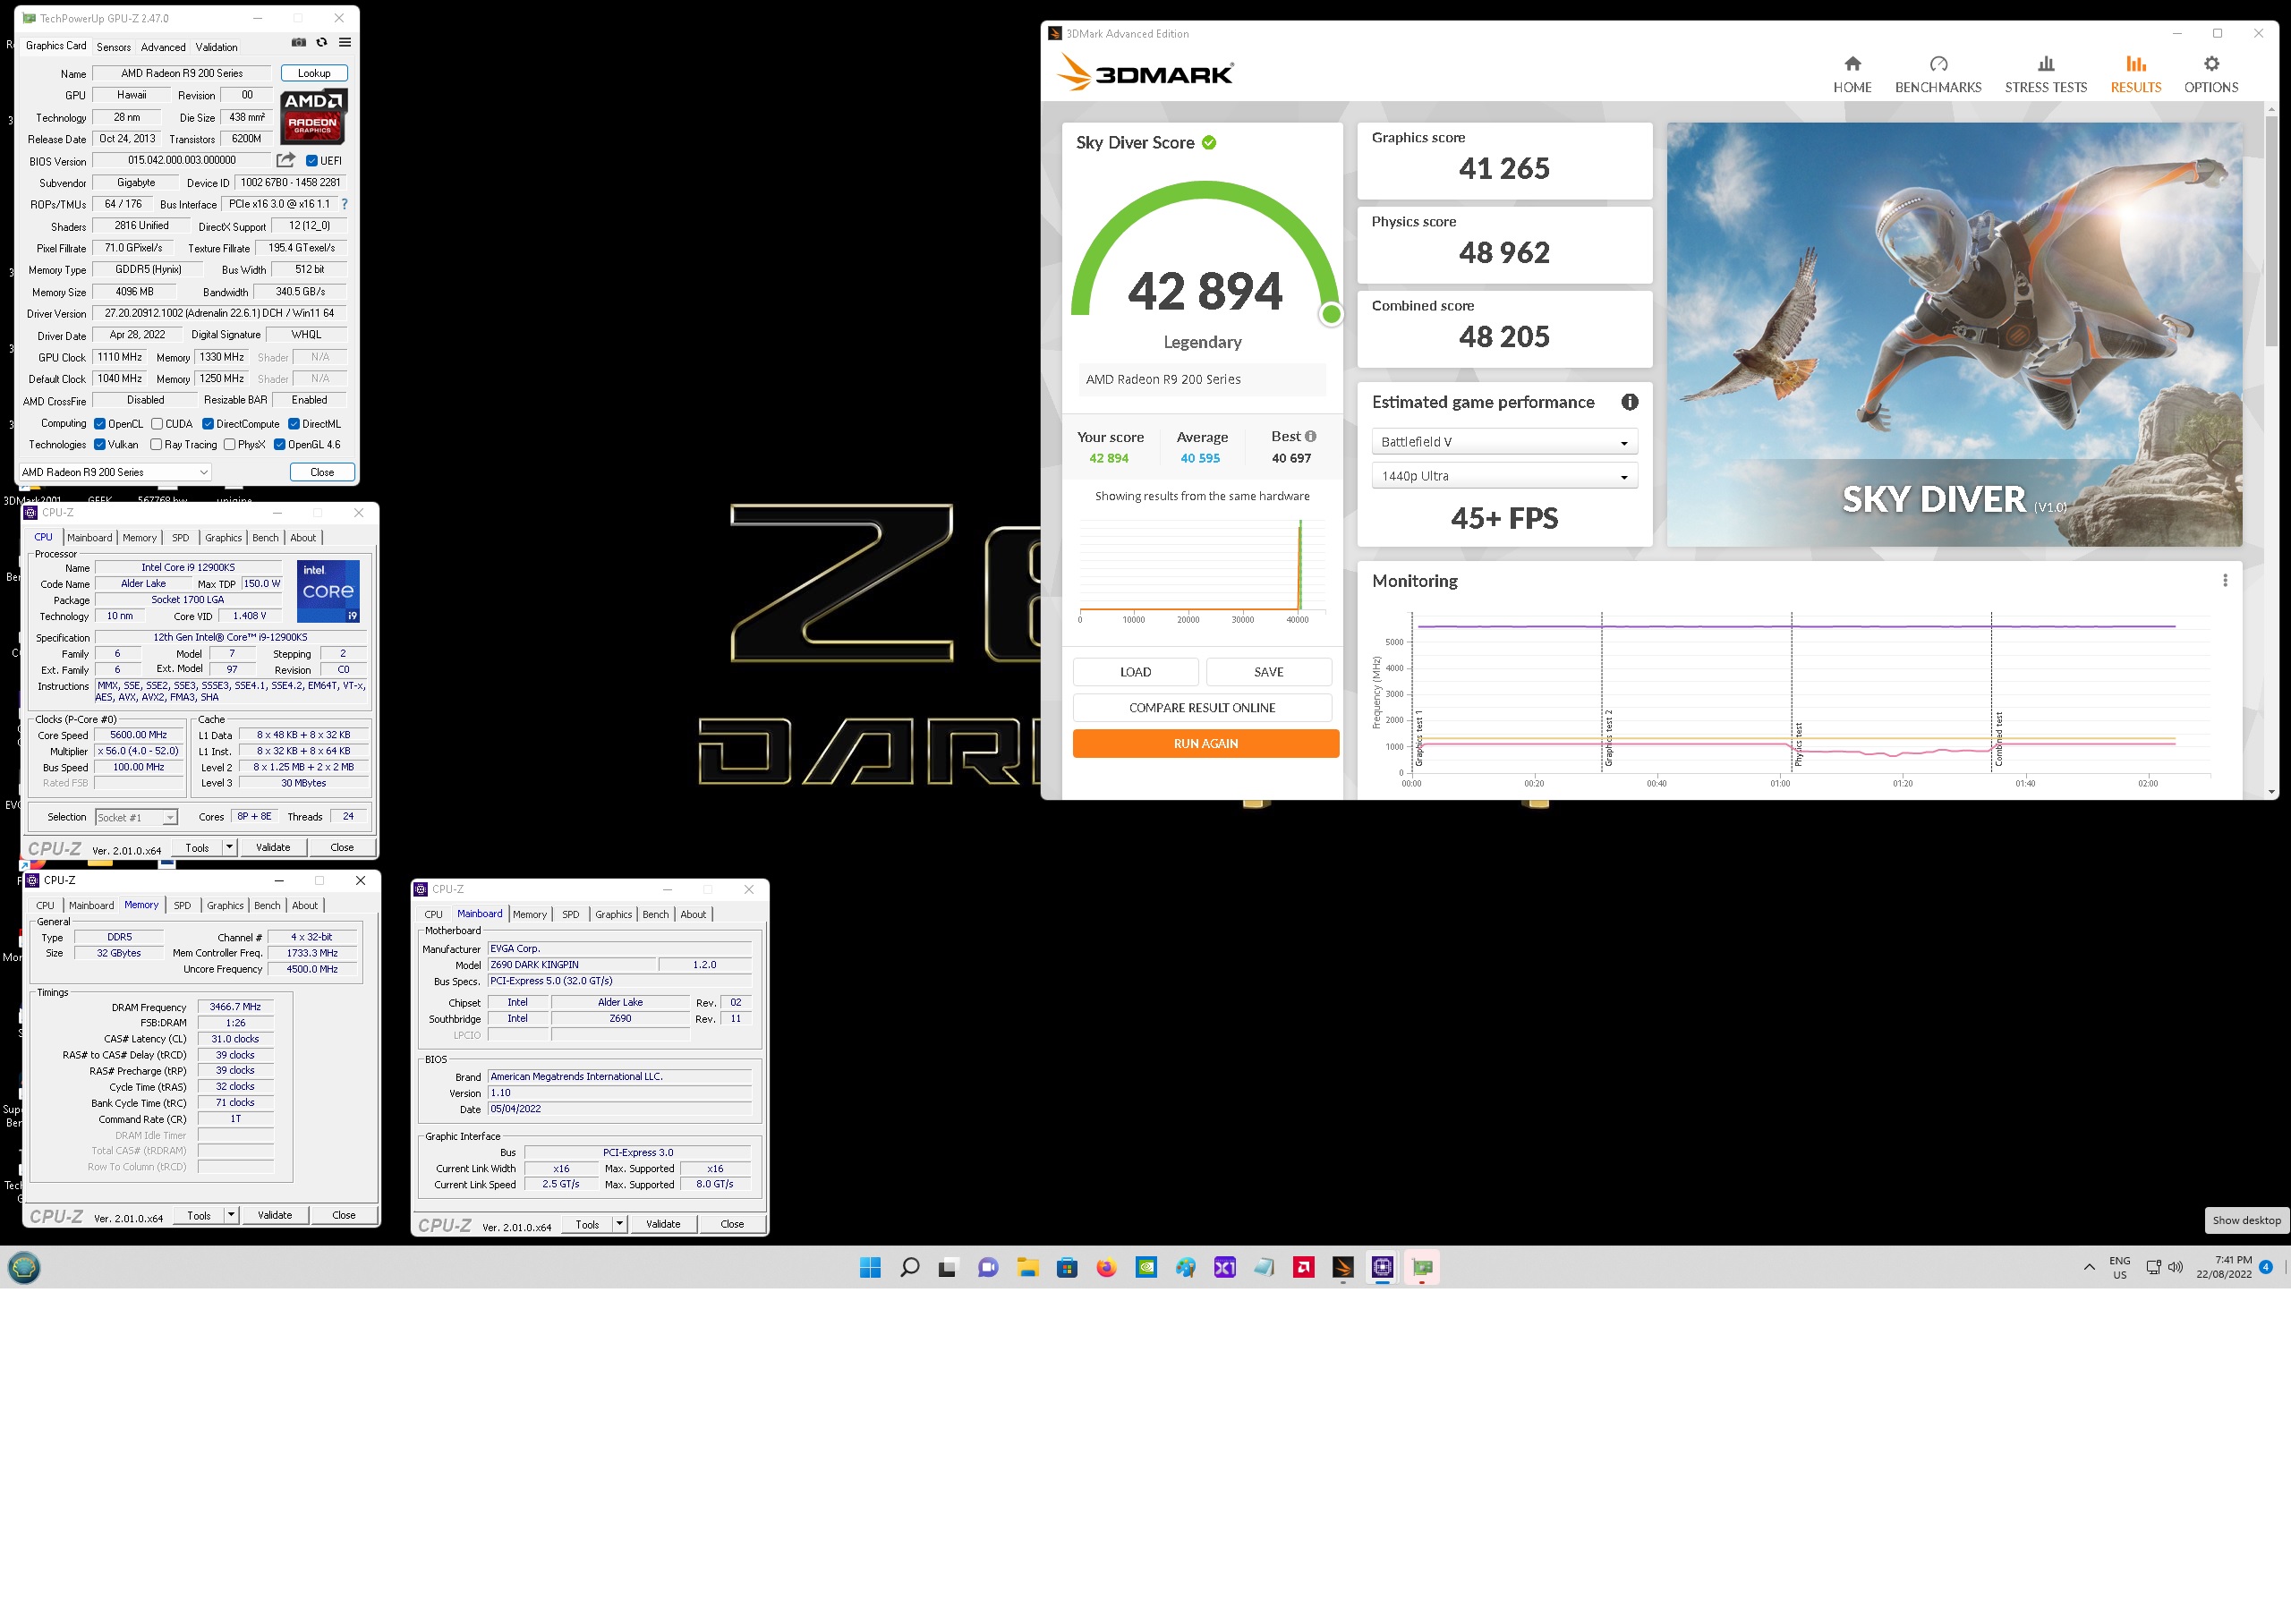Click the 3DMark taskbar icon
Viewport: 2291px width, 1624px height.
coord(1343,1268)
